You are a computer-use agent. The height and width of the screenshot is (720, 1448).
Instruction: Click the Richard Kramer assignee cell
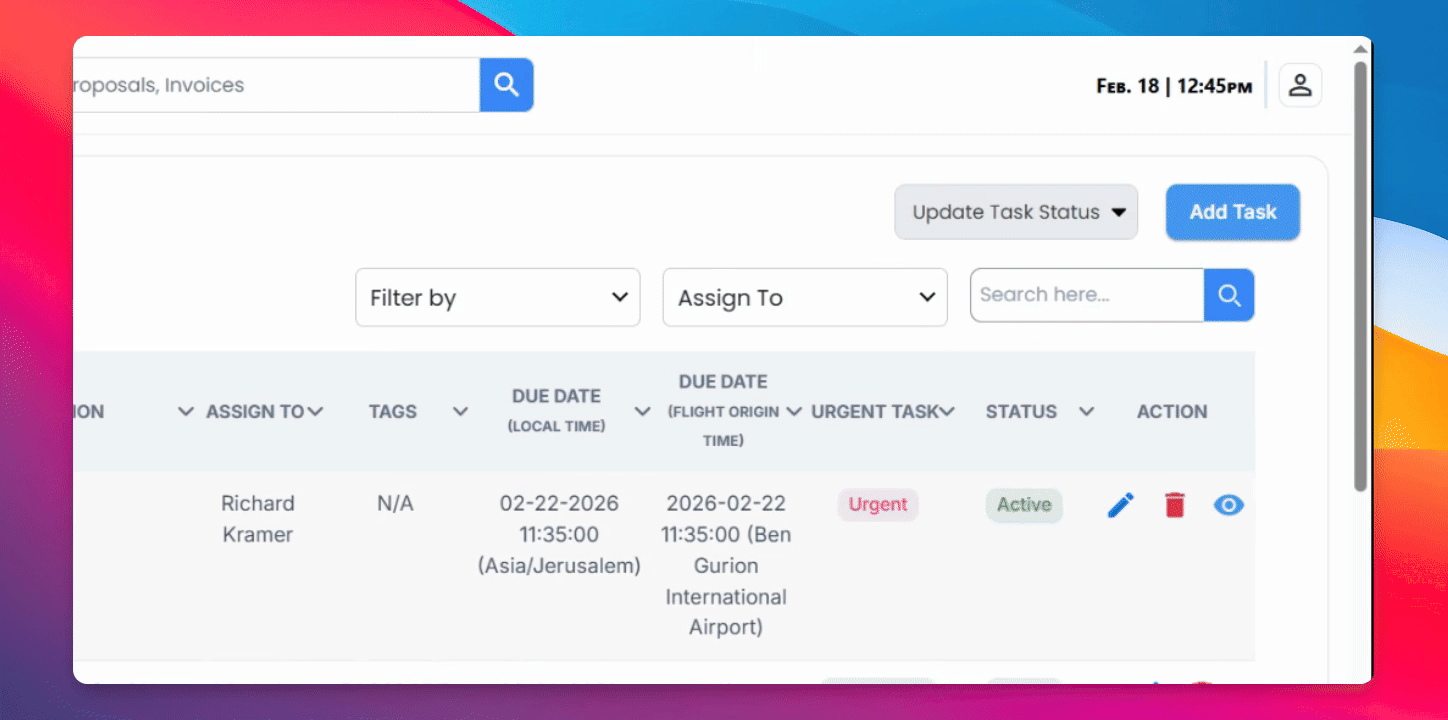[x=258, y=518]
